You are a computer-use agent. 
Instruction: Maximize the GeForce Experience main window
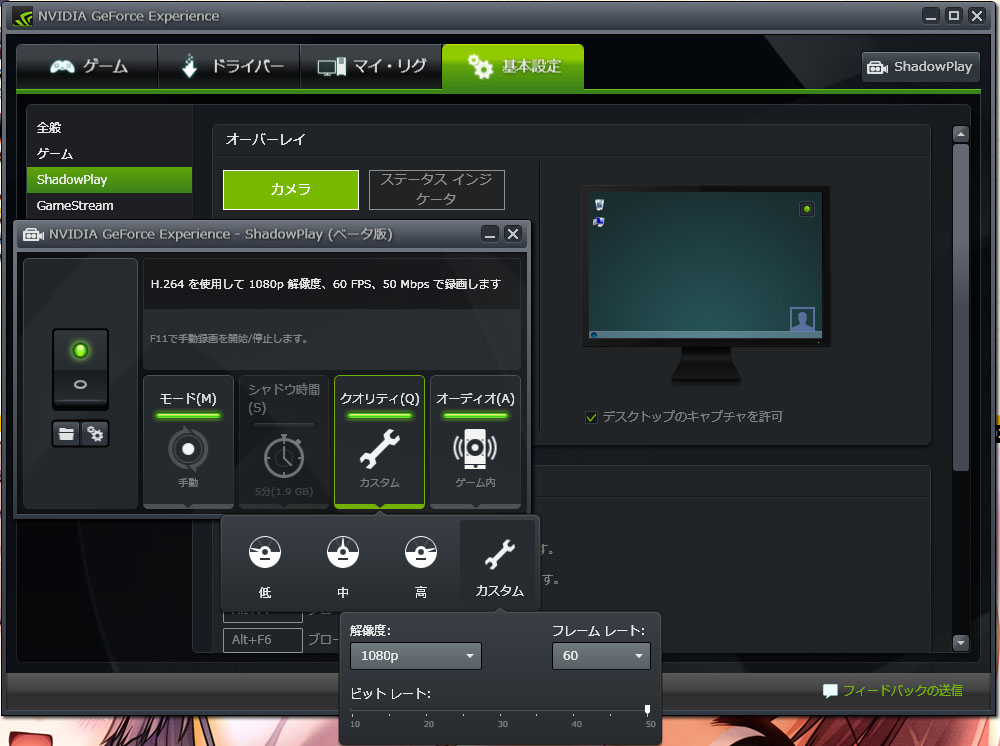click(954, 15)
